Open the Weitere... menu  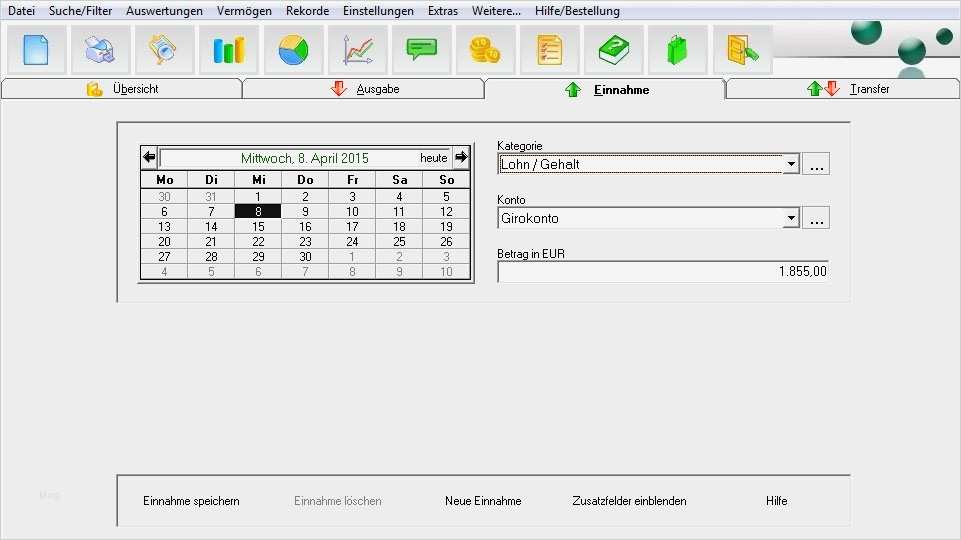point(496,10)
